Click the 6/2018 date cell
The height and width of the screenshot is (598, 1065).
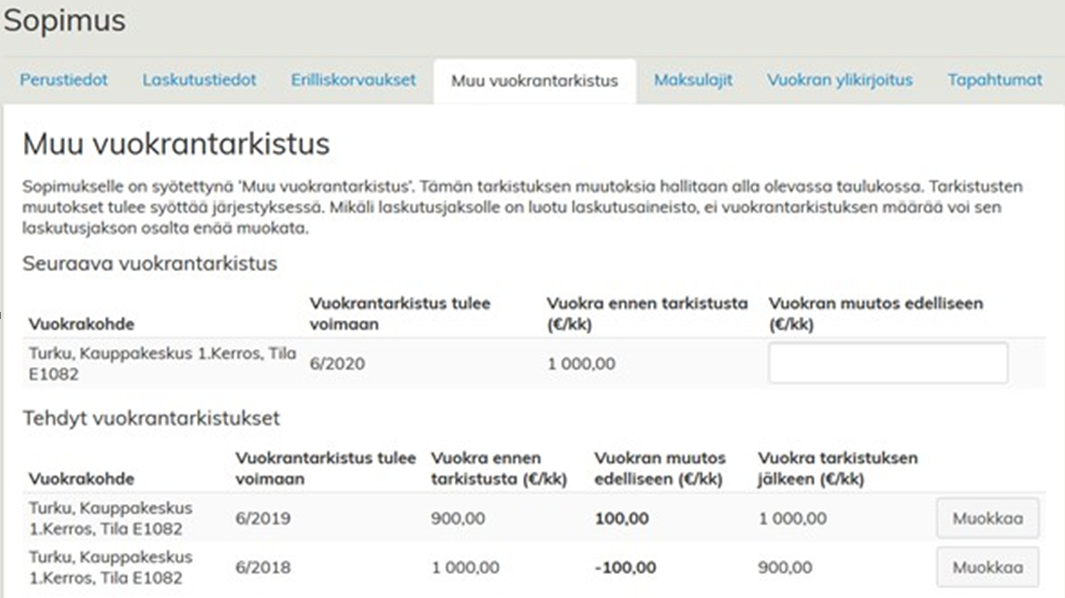coord(263,568)
